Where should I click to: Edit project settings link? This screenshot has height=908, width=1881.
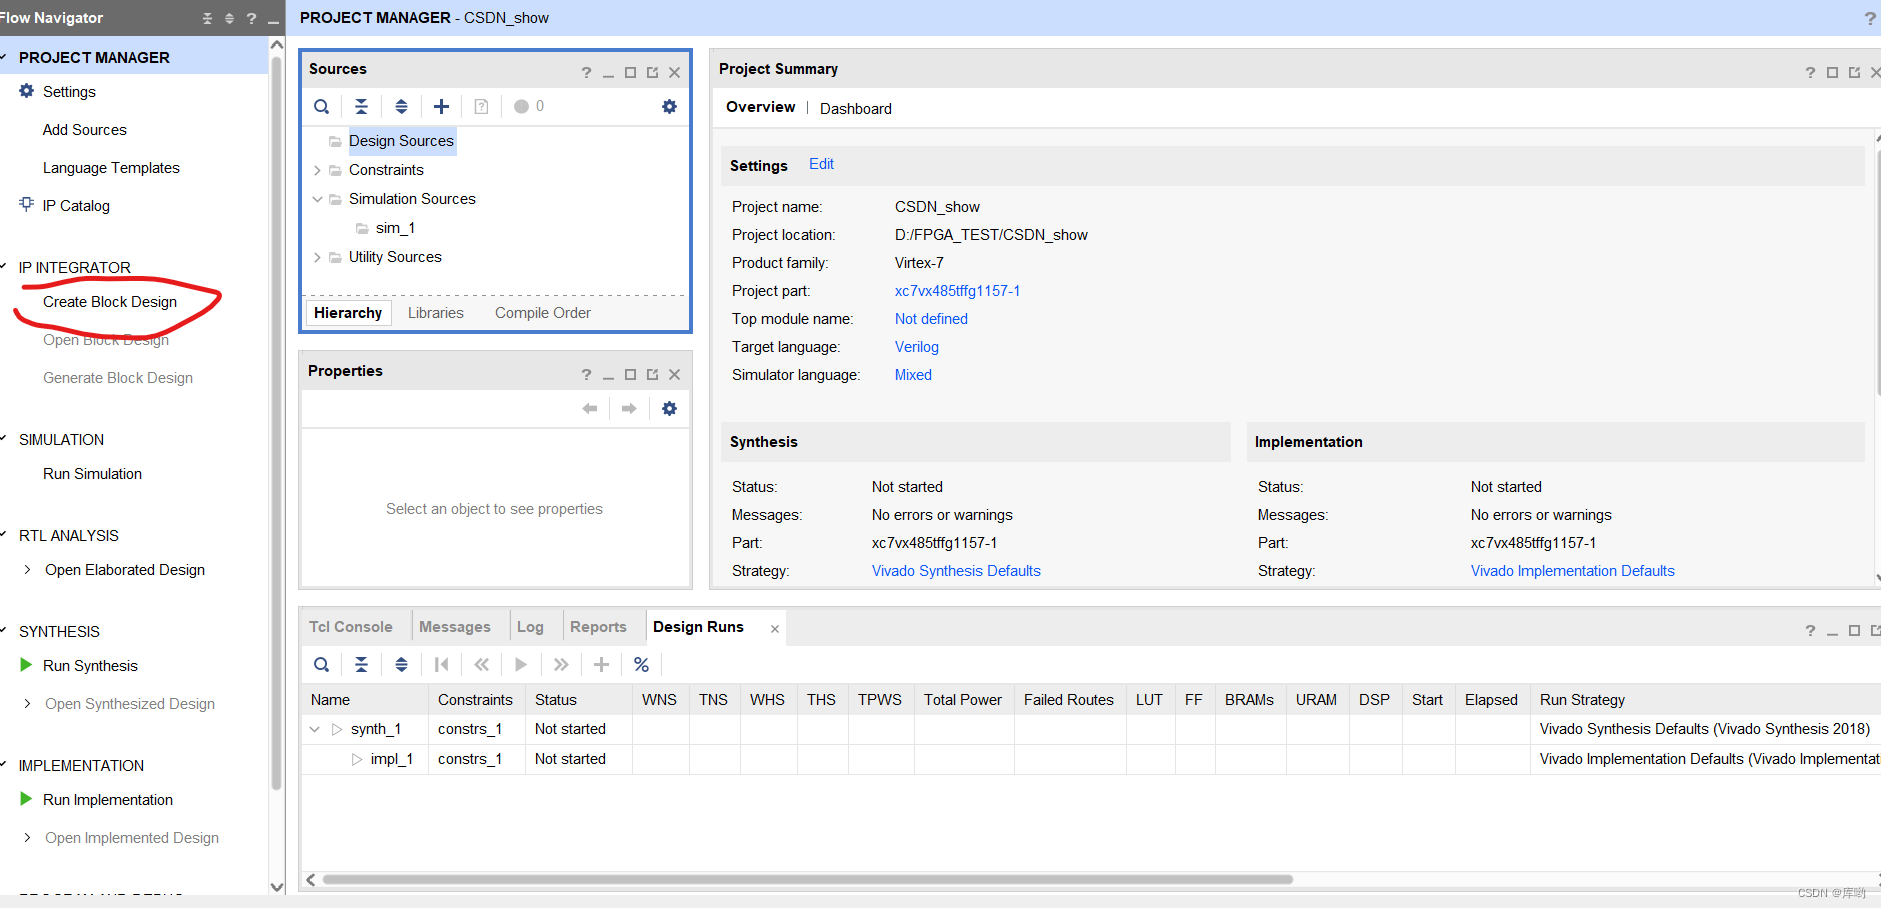[821, 164]
